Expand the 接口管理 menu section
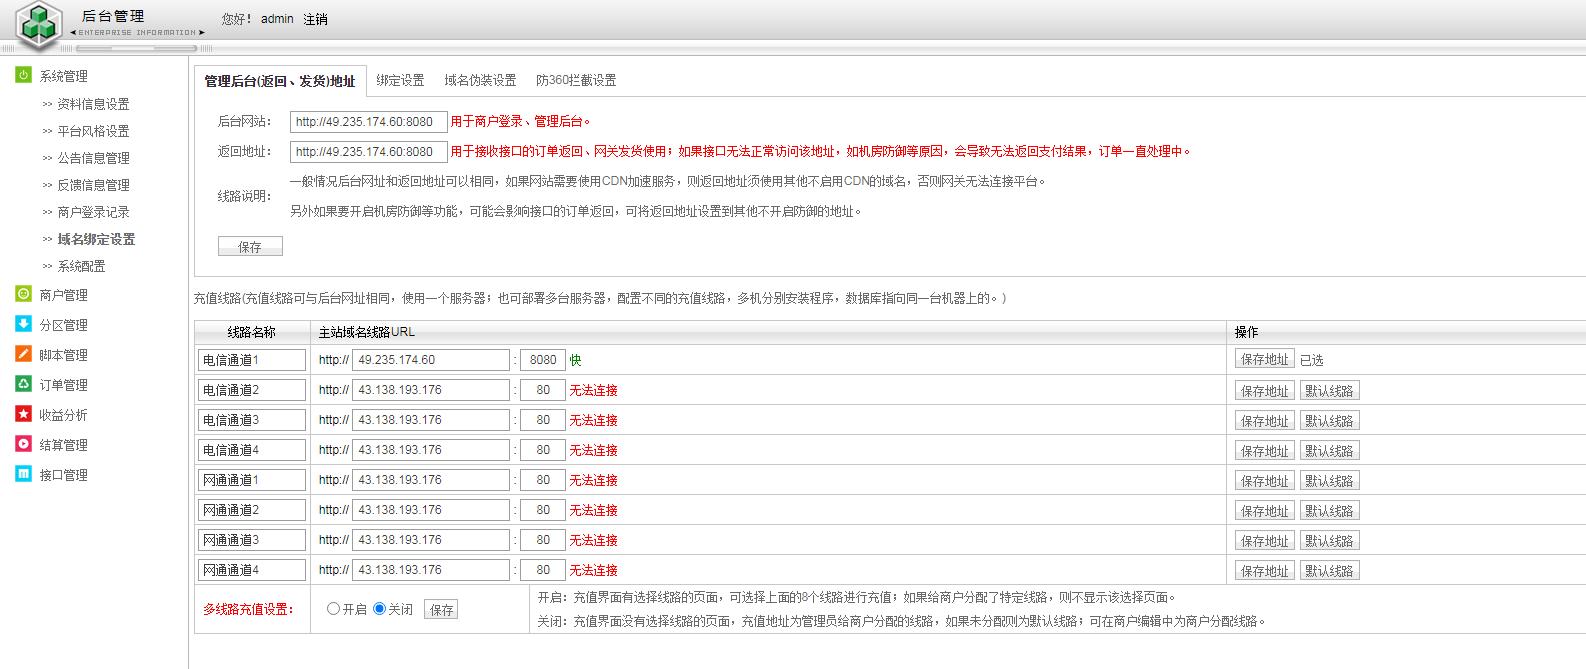 [63, 475]
